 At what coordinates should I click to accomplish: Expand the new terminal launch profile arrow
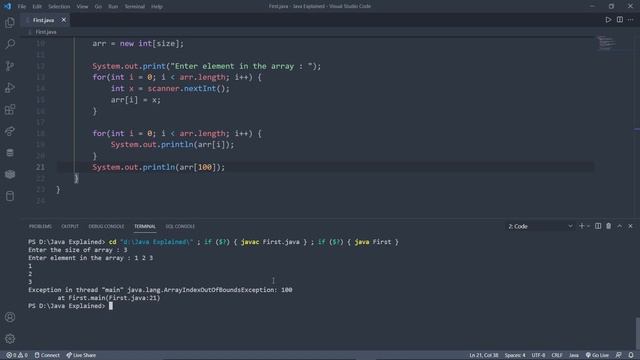point(588,226)
